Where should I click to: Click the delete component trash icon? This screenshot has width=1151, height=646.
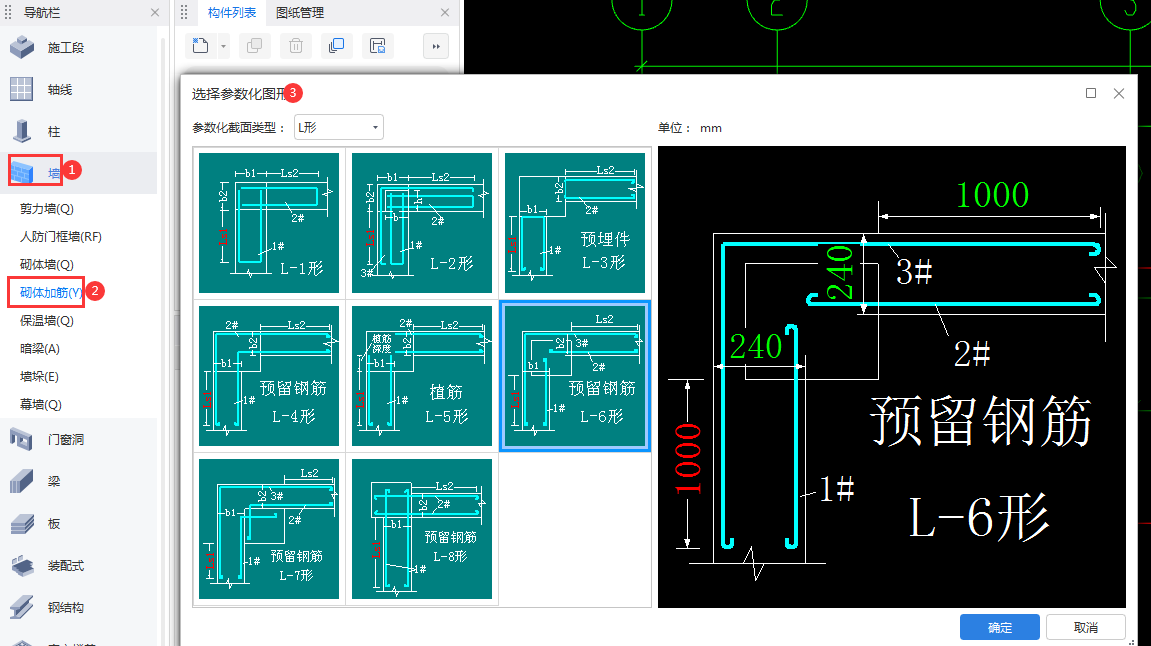tap(296, 46)
